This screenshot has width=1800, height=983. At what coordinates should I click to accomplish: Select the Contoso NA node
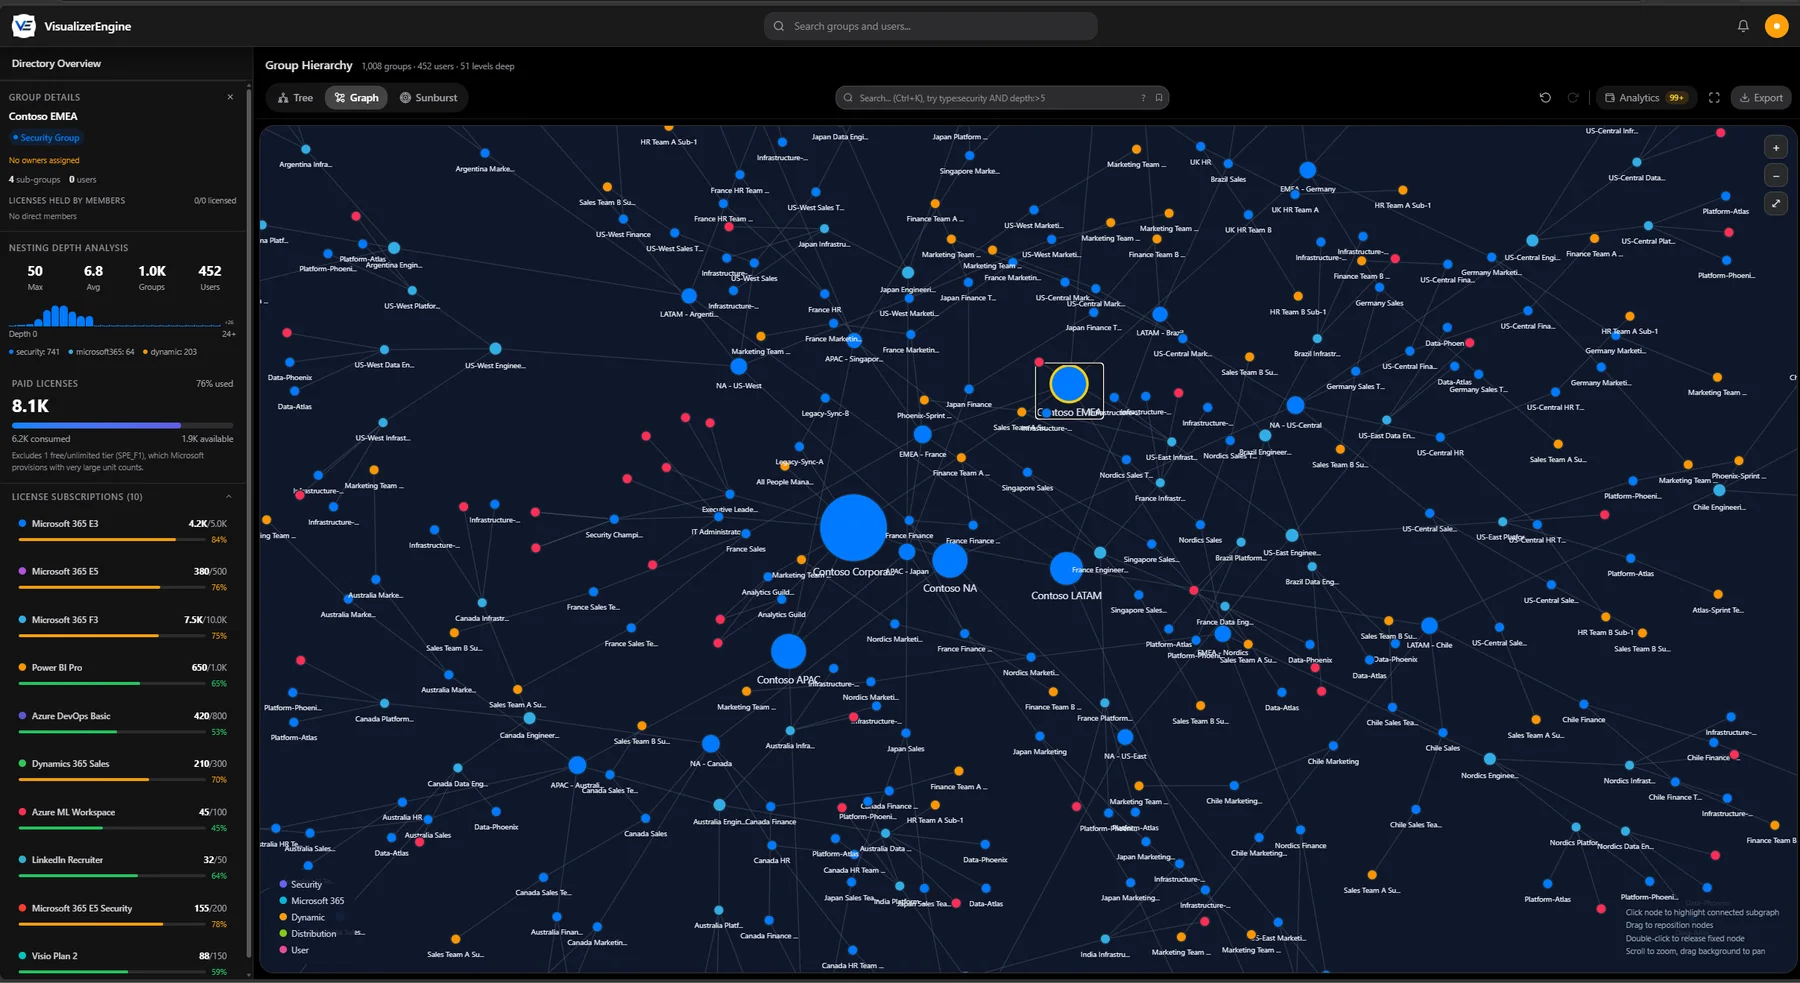[950, 560]
